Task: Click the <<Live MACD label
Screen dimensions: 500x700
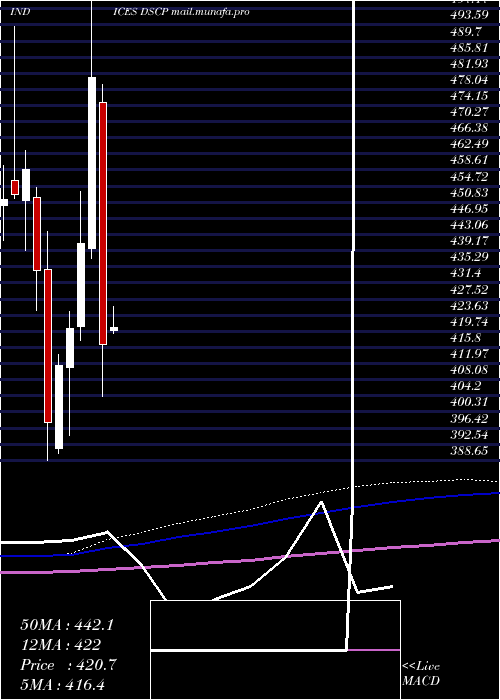Action: 421,674
